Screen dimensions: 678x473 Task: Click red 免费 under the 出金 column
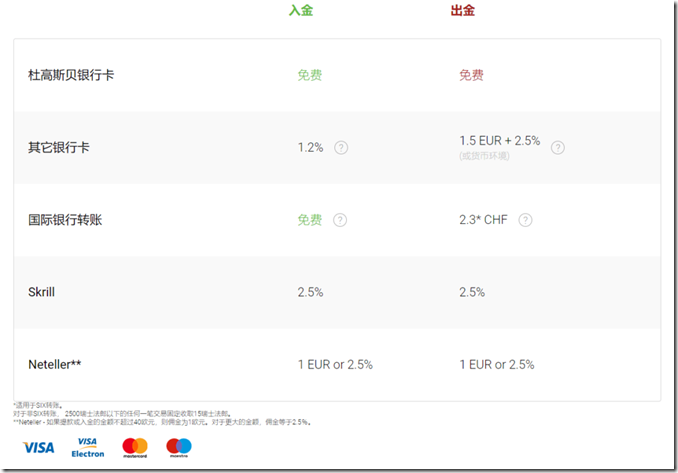tap(471, 75)
